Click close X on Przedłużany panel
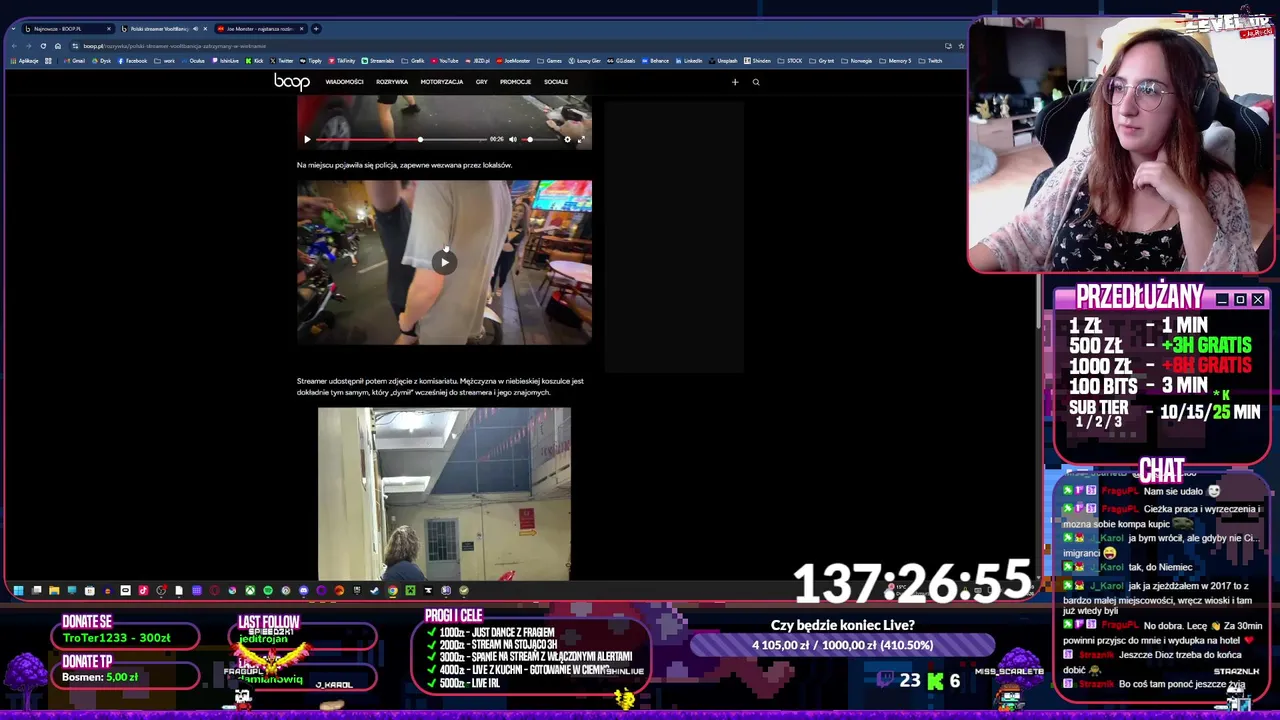 [x=1258, y=300]
